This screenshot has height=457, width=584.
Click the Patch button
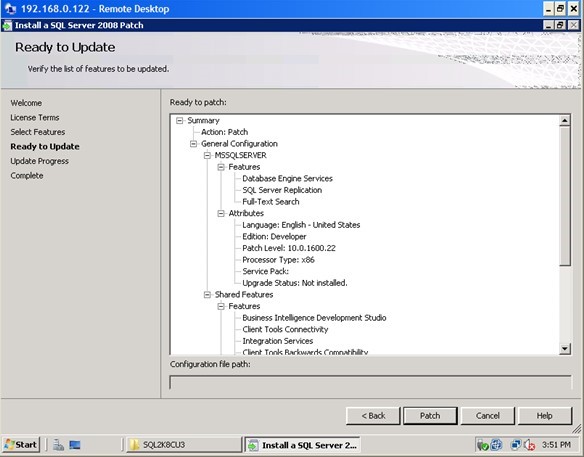(430, 416)
